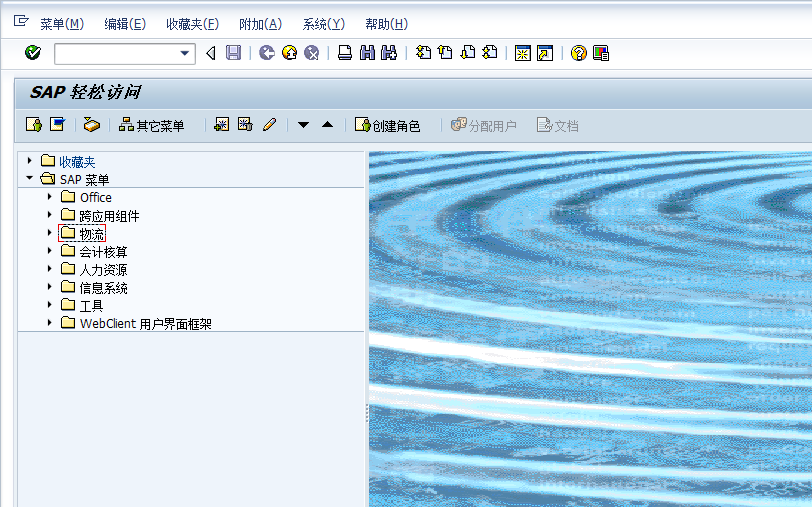Viewport: 812px width, 507px height.
Task: Click the 其它菜单 button
Action: 151,125
